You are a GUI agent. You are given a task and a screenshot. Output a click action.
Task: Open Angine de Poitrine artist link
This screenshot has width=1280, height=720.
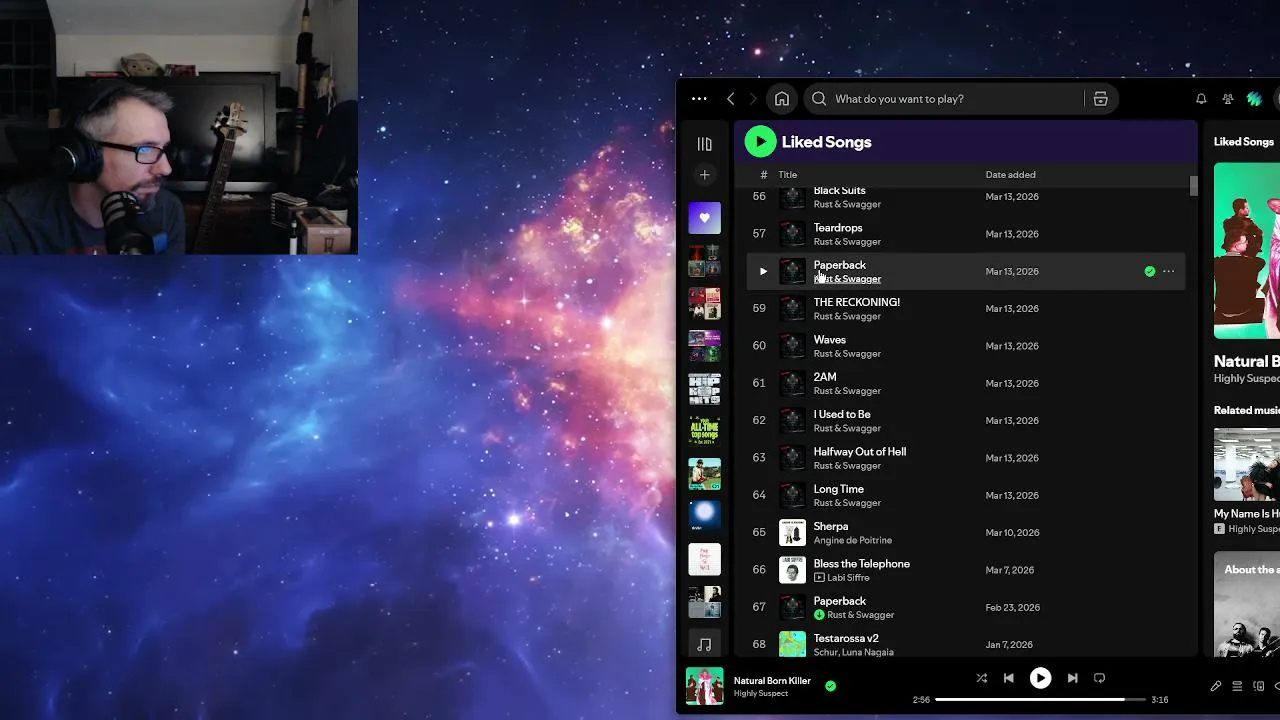coord(853,540)
